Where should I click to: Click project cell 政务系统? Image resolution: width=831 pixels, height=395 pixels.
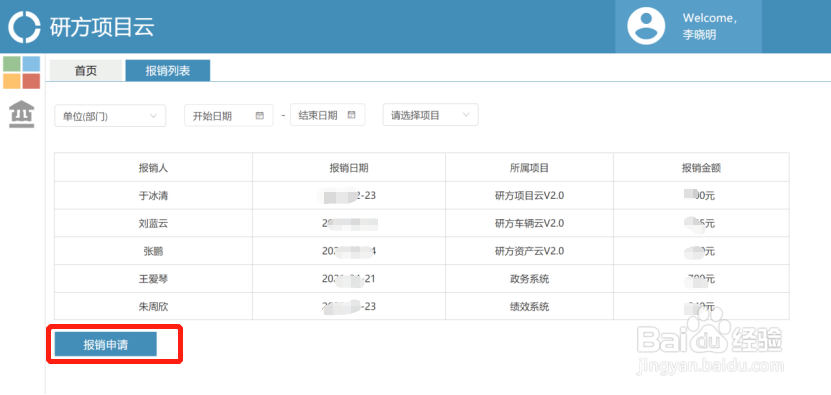tap(529, 278)
